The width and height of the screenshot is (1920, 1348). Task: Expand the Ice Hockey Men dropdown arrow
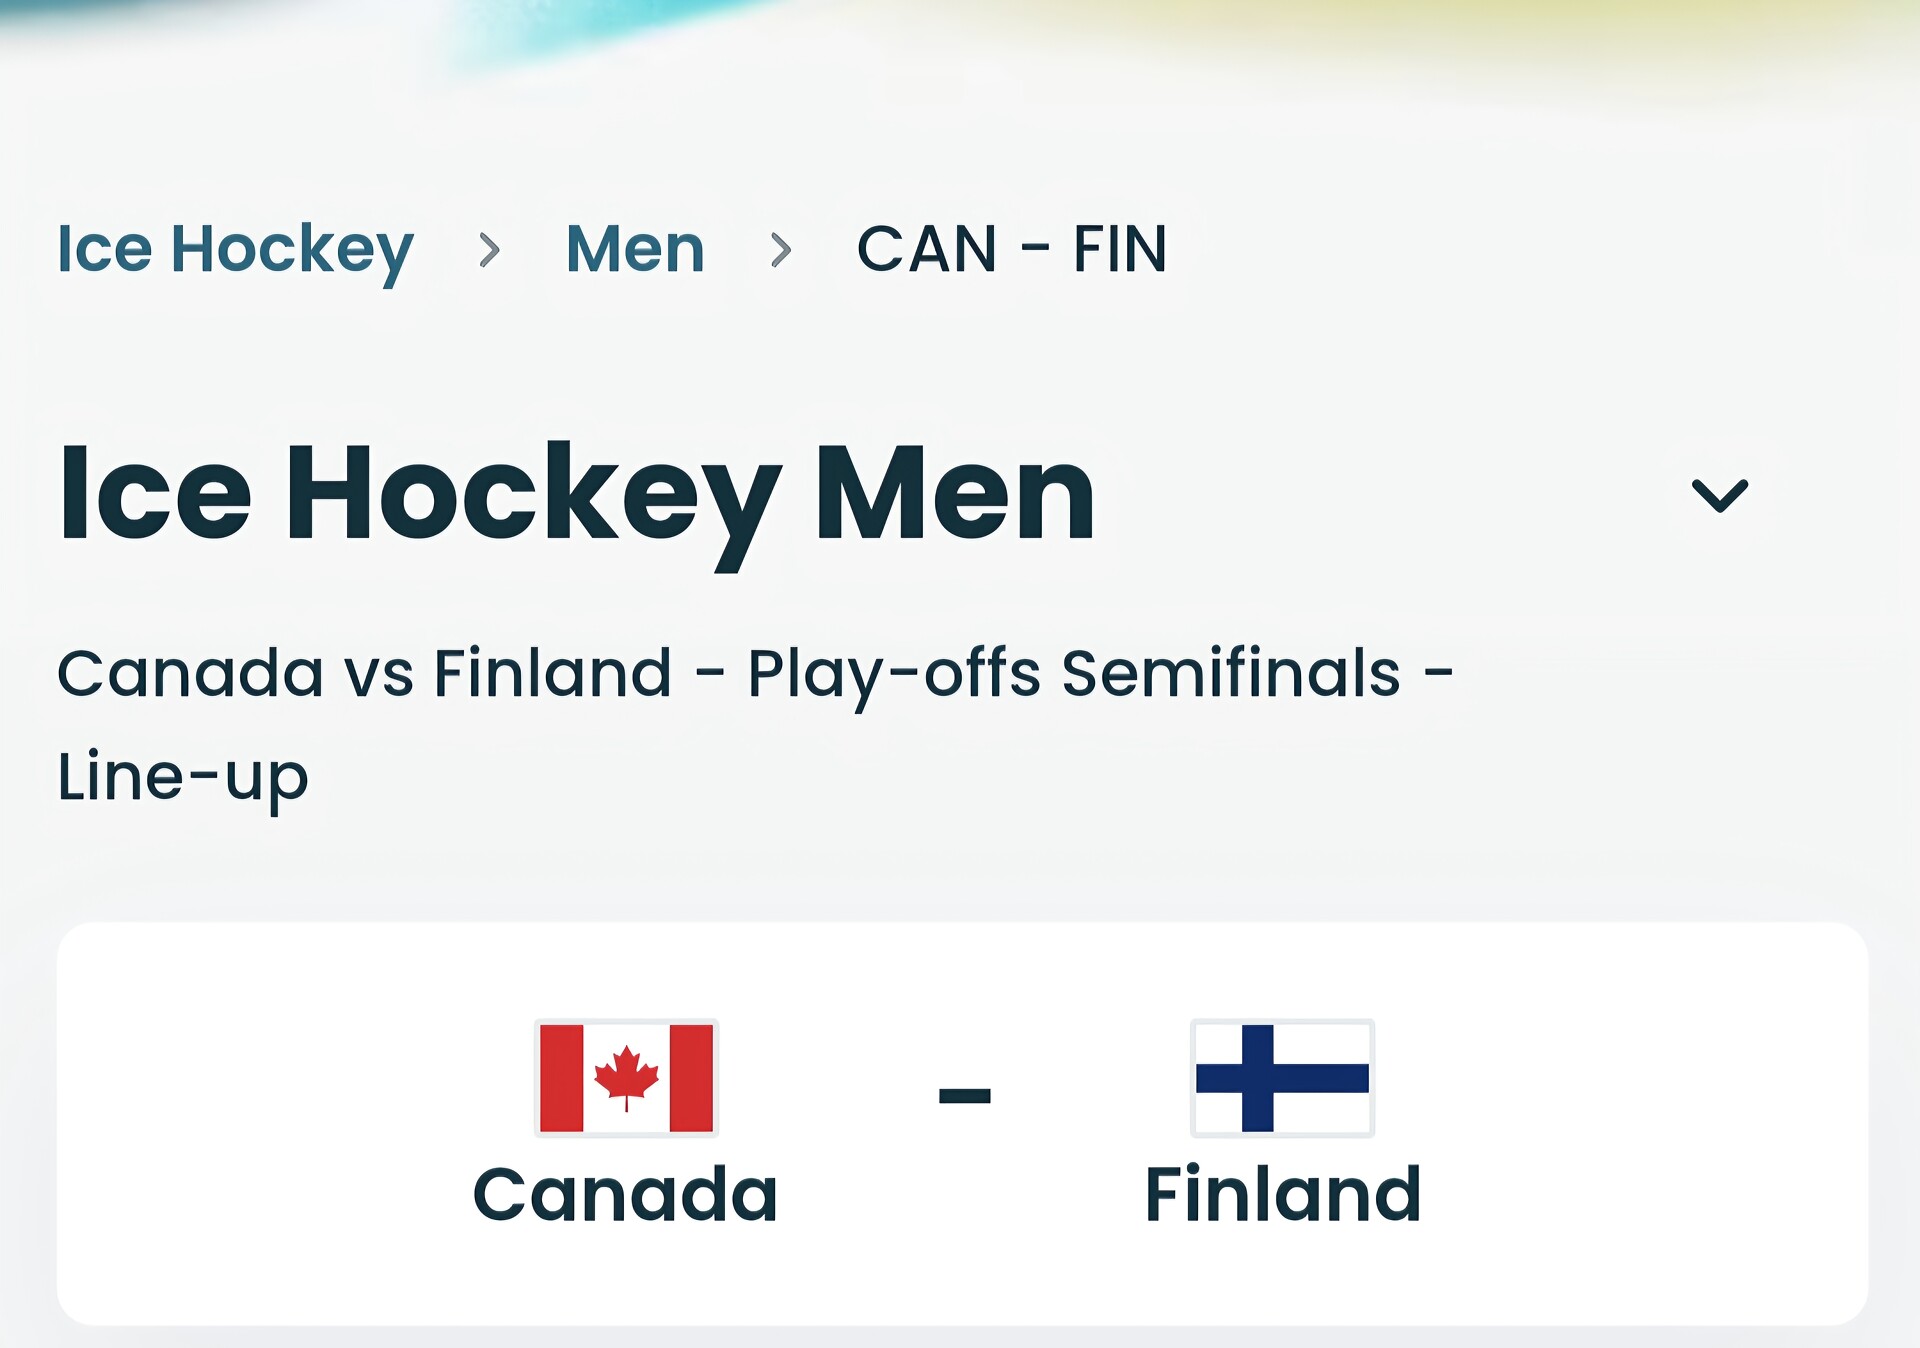[1719, 495]
